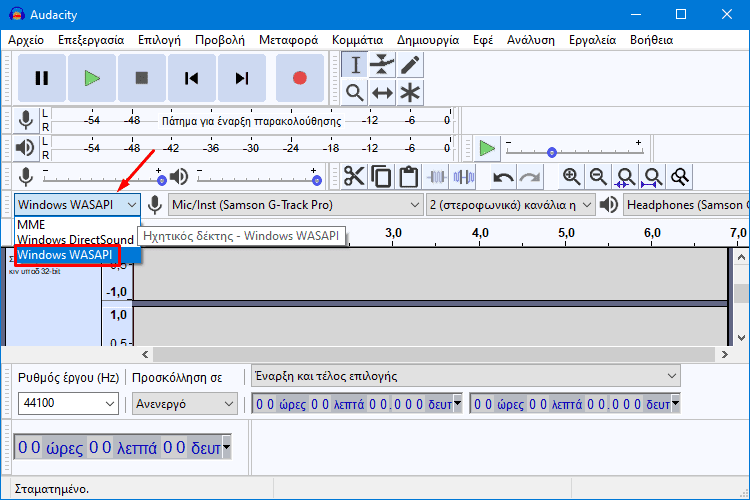Open the Ανάλυση menu
The image size is (750, 500).
coord(531,40)
